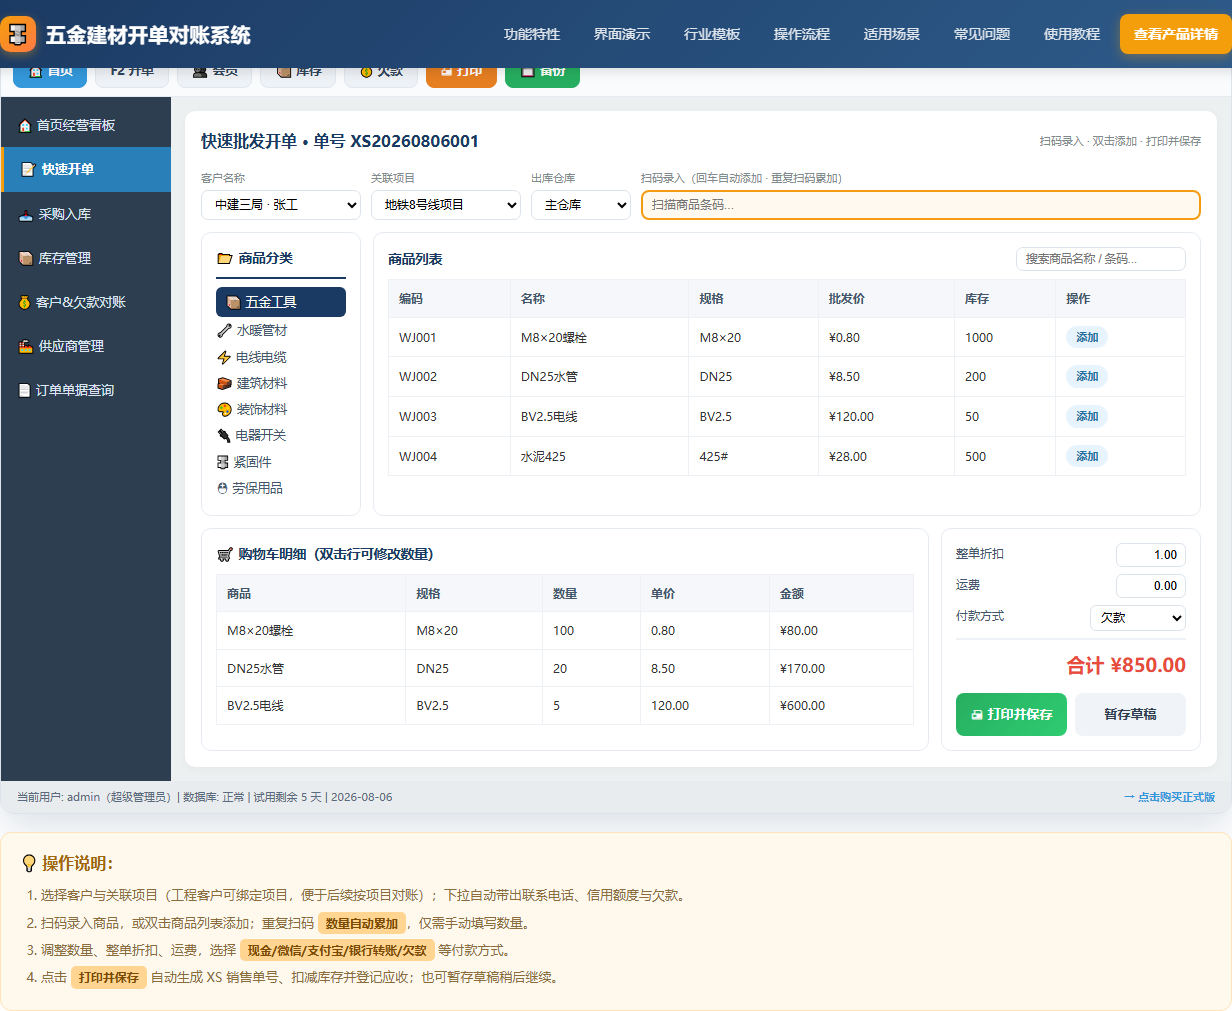1232x1011 pixels.
Task: Go to 操作流程 nav item
Action: 802,34
